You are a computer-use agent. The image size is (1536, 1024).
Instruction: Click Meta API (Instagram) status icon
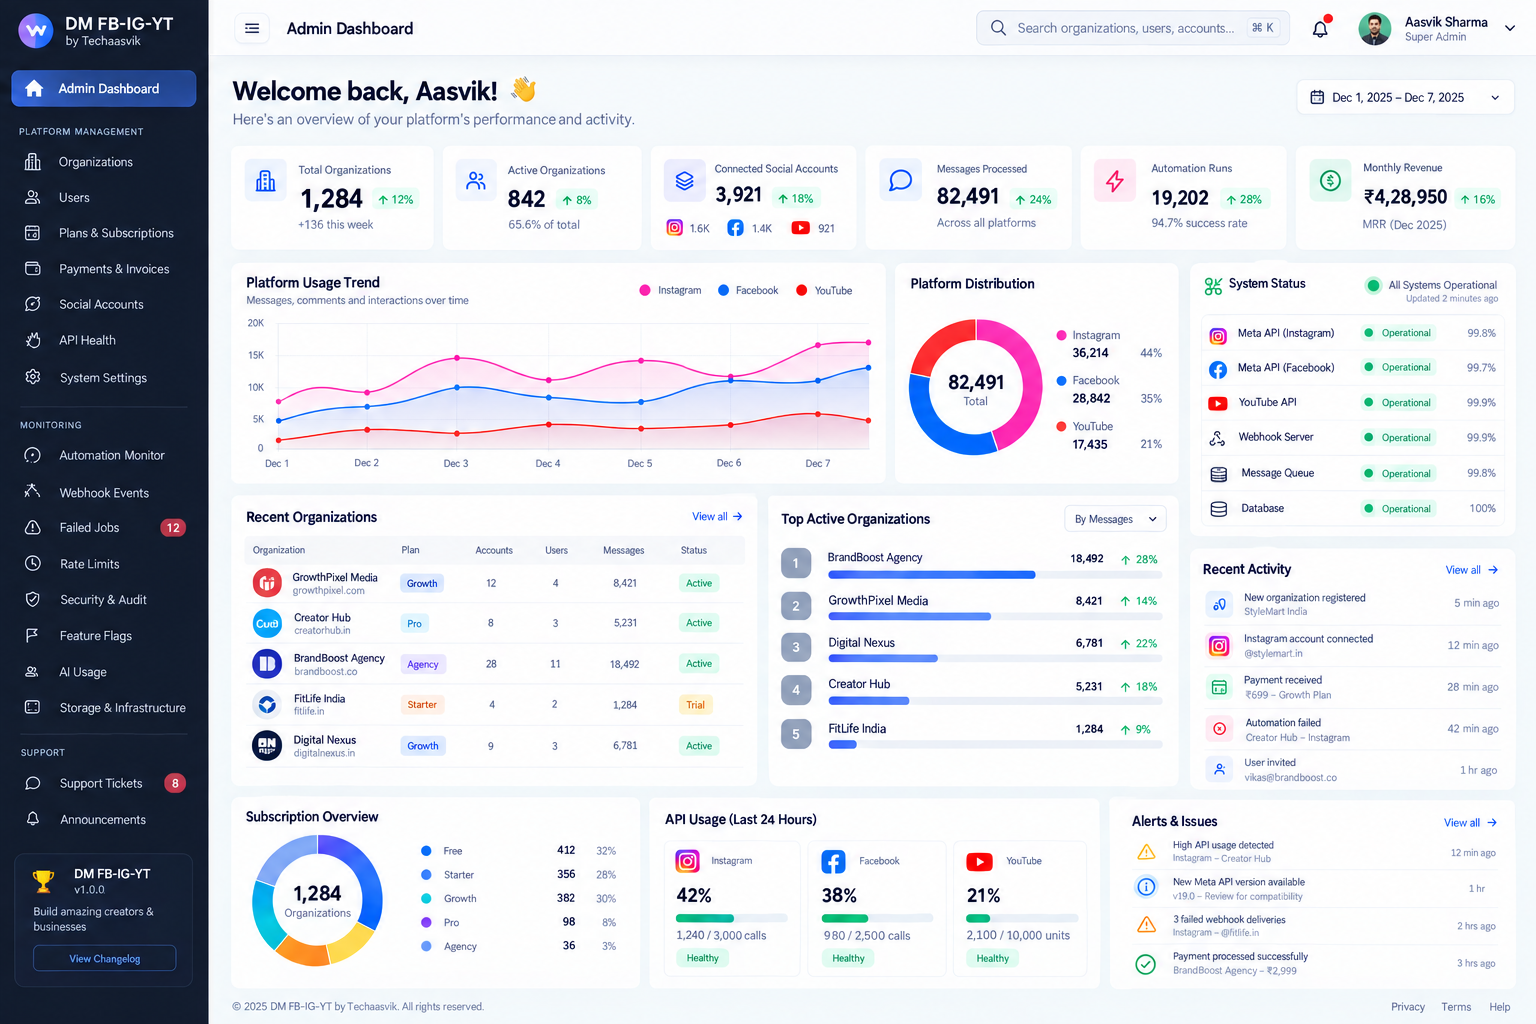click(x=1218, y=336)
